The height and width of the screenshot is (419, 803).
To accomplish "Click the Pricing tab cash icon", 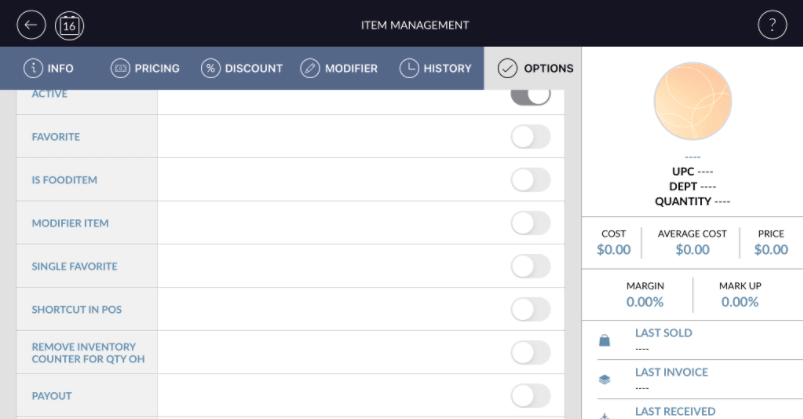I will click(x=120, y=68).
